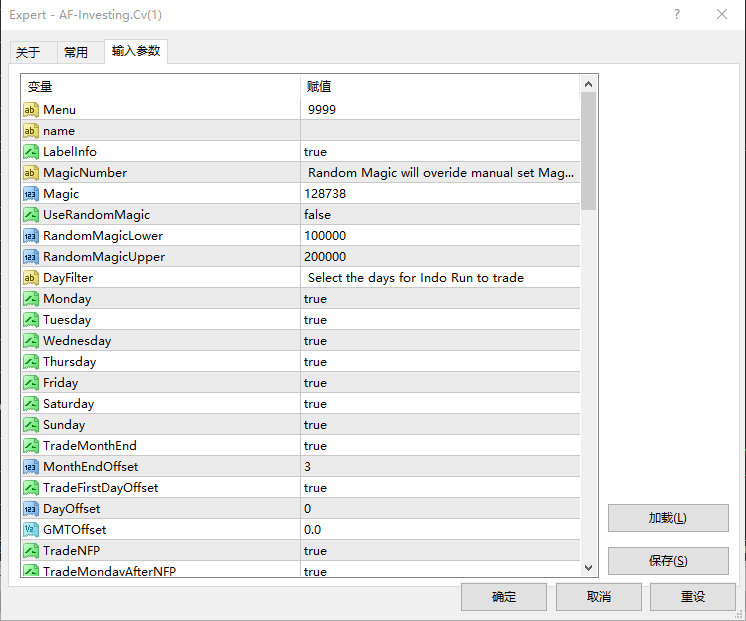
Task: Click the integer icon beside Magic
Action: [31, 193]
